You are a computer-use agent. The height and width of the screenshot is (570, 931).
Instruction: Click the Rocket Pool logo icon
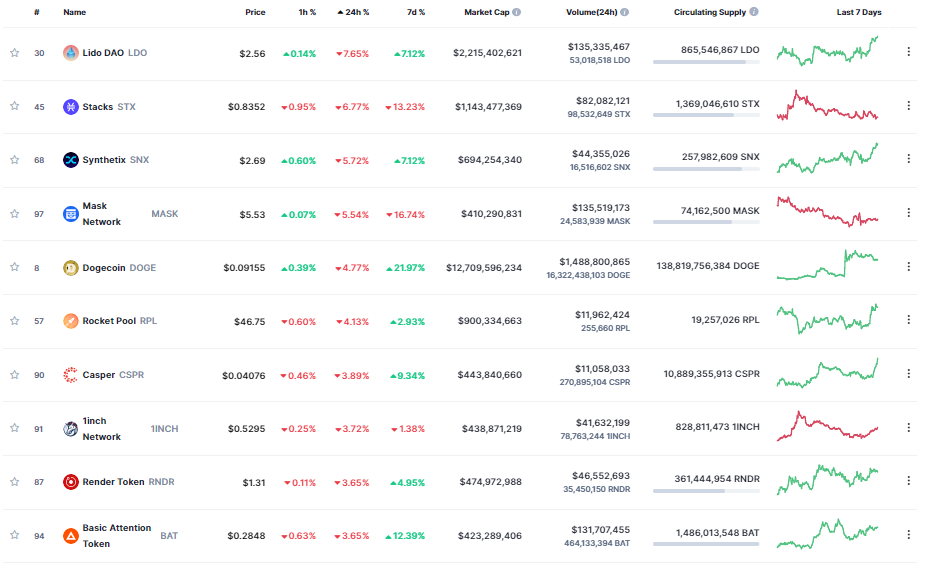pyautogui.click(x=71, y=321)
